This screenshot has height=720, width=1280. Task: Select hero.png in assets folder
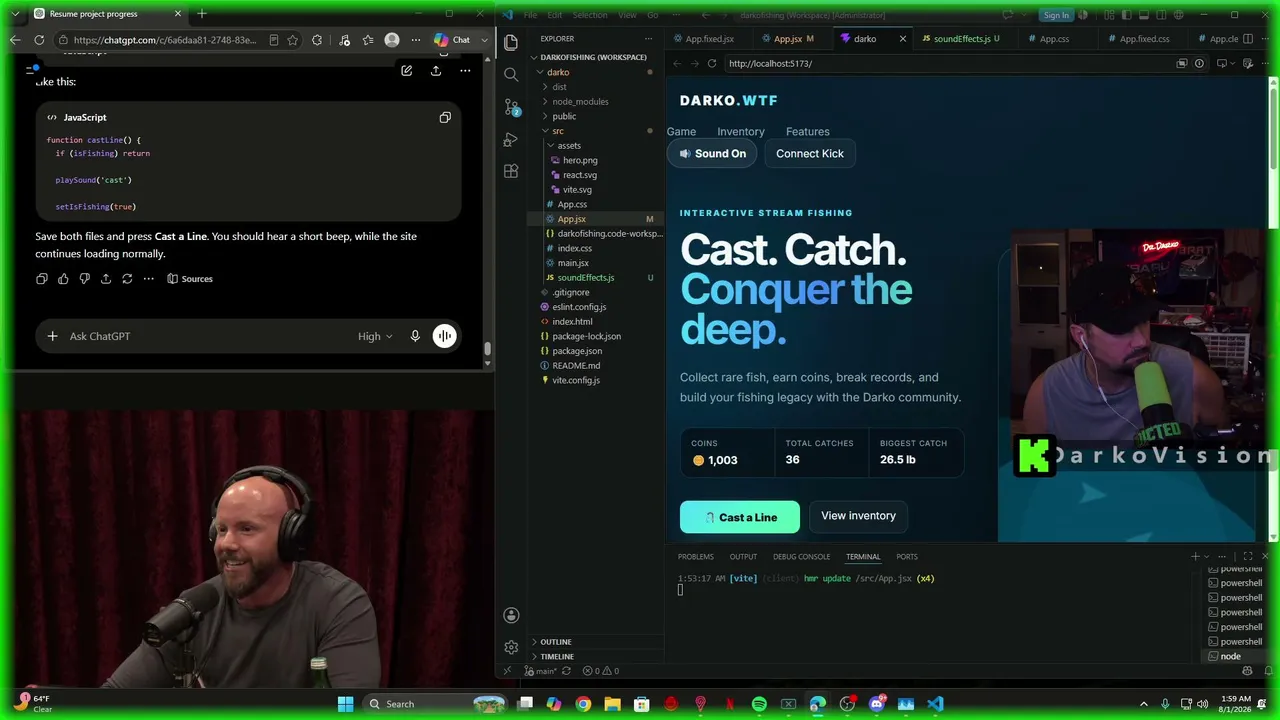coord(580,160)
